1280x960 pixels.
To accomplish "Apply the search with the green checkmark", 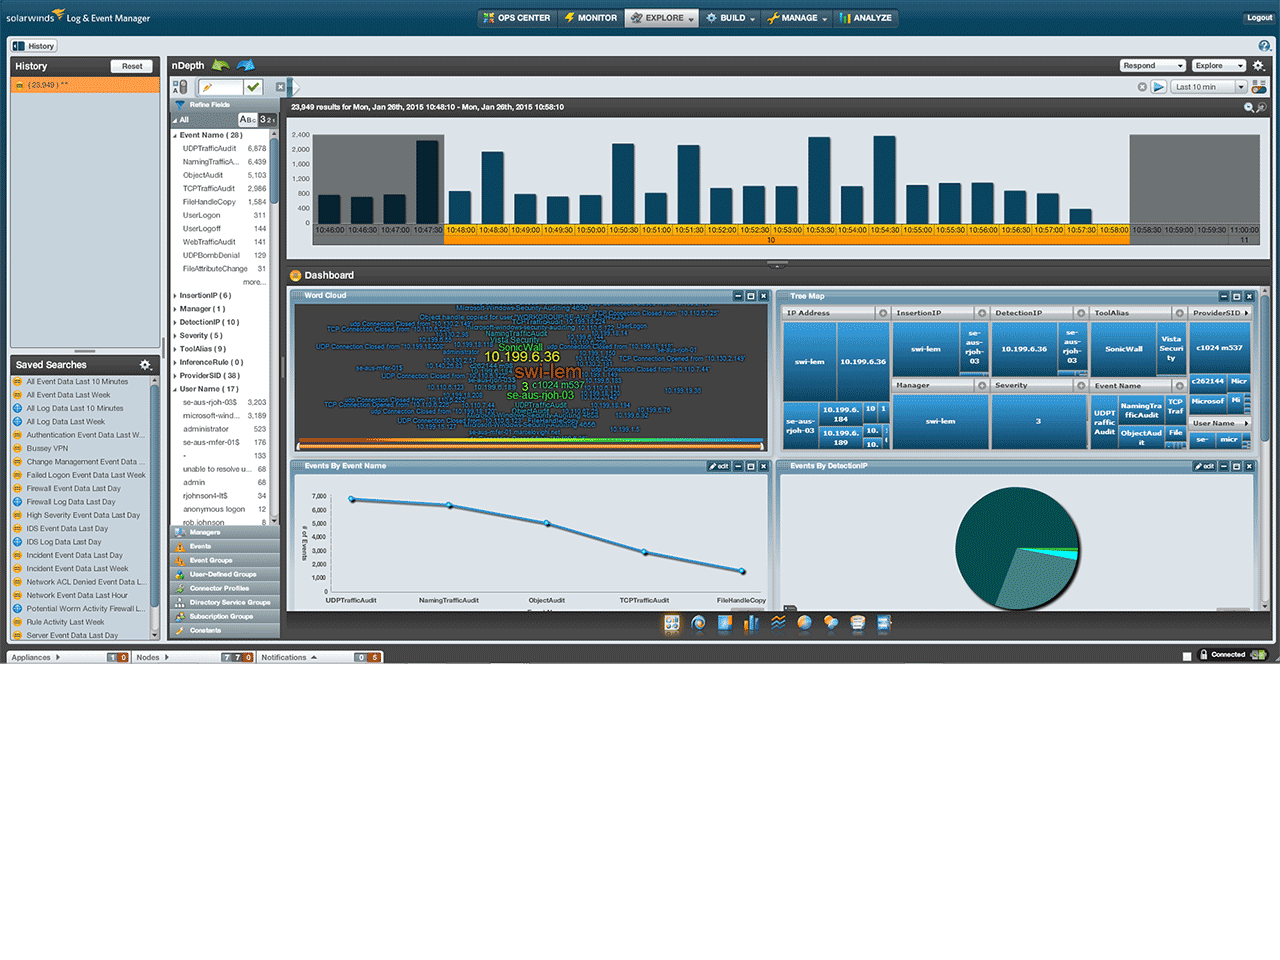I will pyautogui.click(x=253, y=87).
